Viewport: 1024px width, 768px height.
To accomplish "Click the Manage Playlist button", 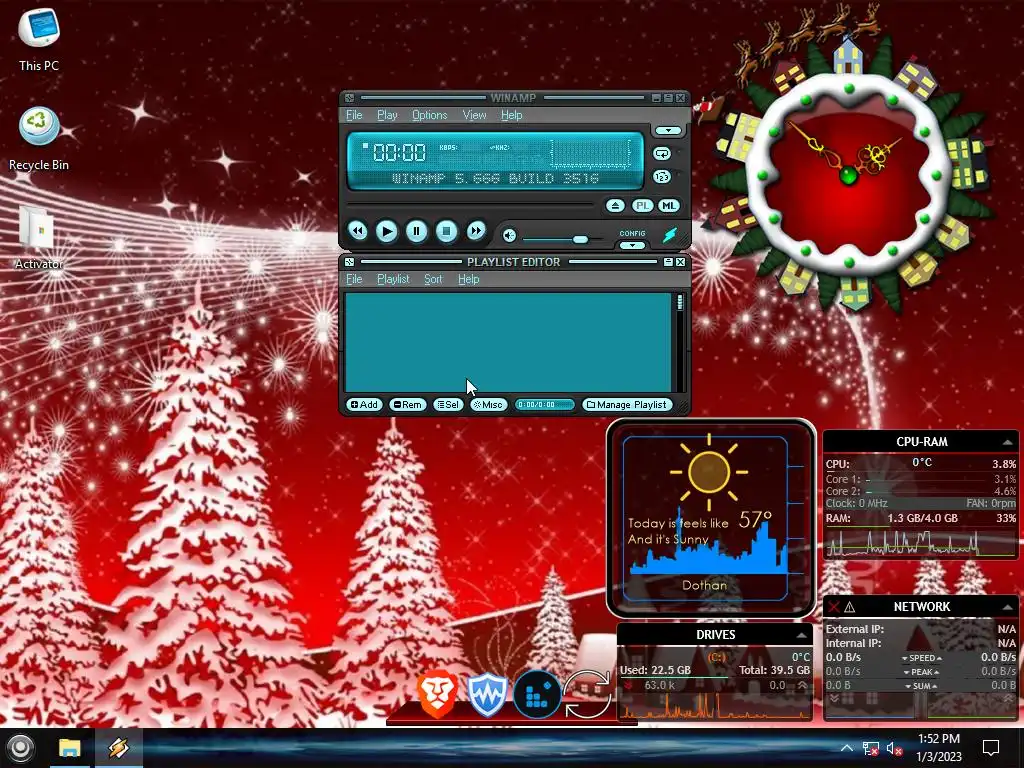I will (x=627, y=405).
